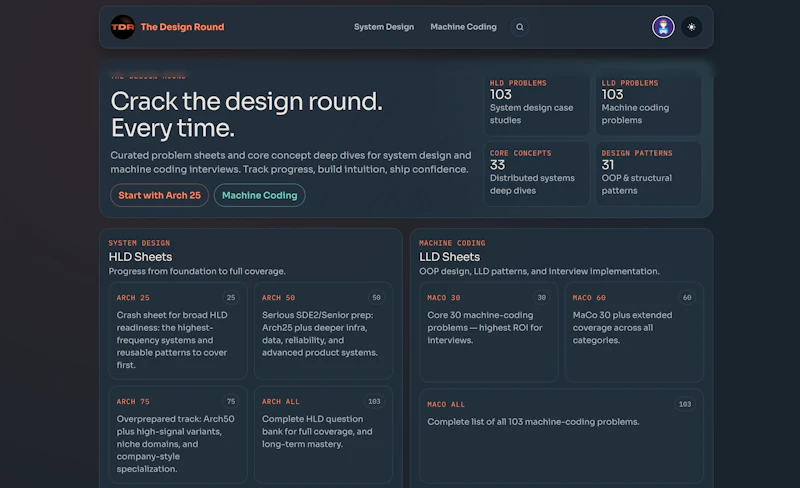
Task: Click "Progress from foundation to full coverage." text
Action: pyautogui.click(x=197, y=271)
